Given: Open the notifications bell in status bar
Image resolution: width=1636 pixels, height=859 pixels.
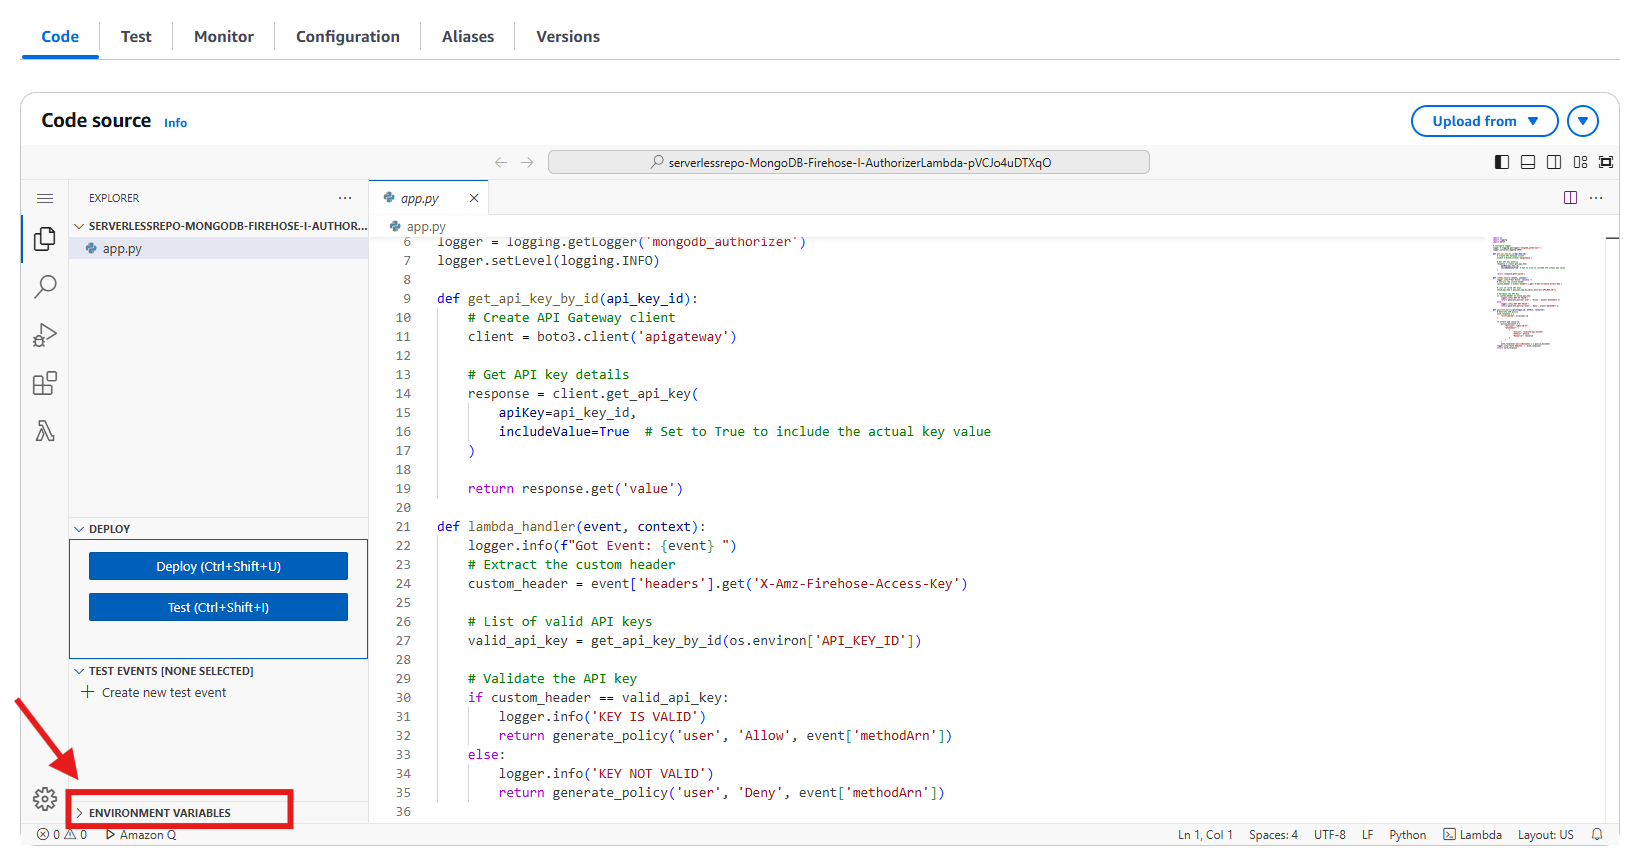Looking at the screenshot, I should click(x=1597, y=835).
